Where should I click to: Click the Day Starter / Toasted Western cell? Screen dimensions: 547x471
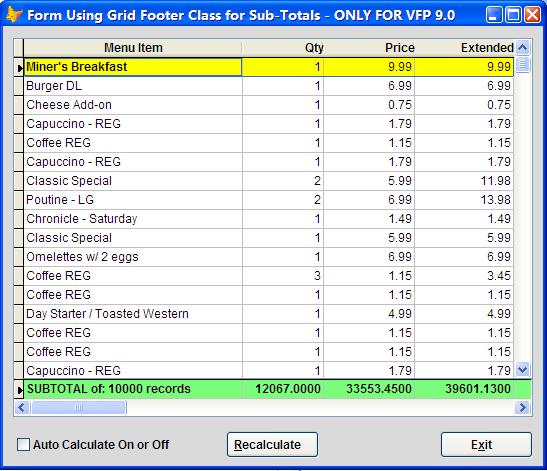pos(133,314)
